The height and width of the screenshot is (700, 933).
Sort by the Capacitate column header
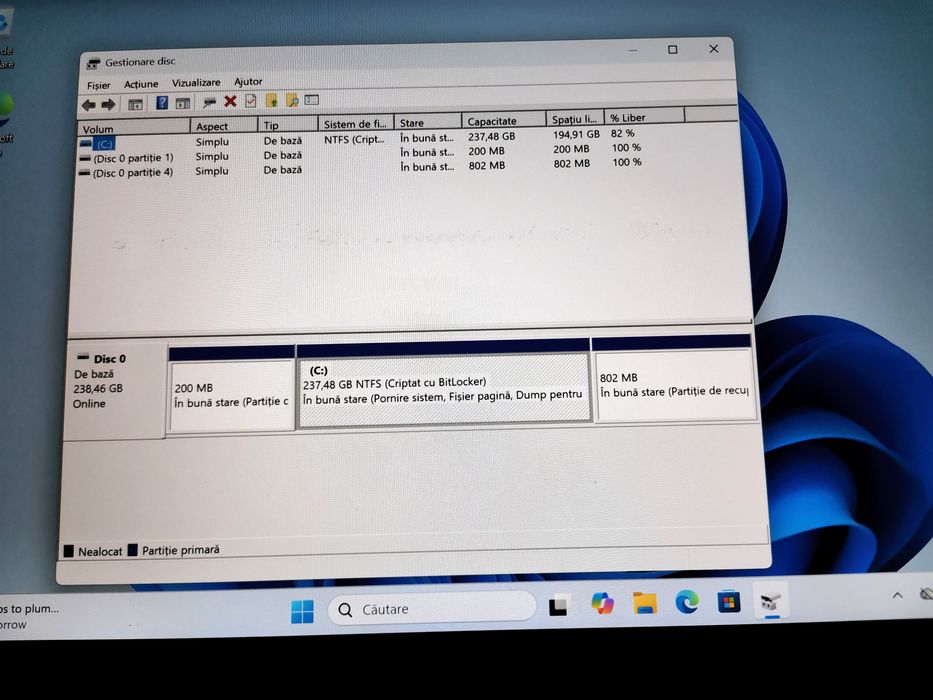503,121
